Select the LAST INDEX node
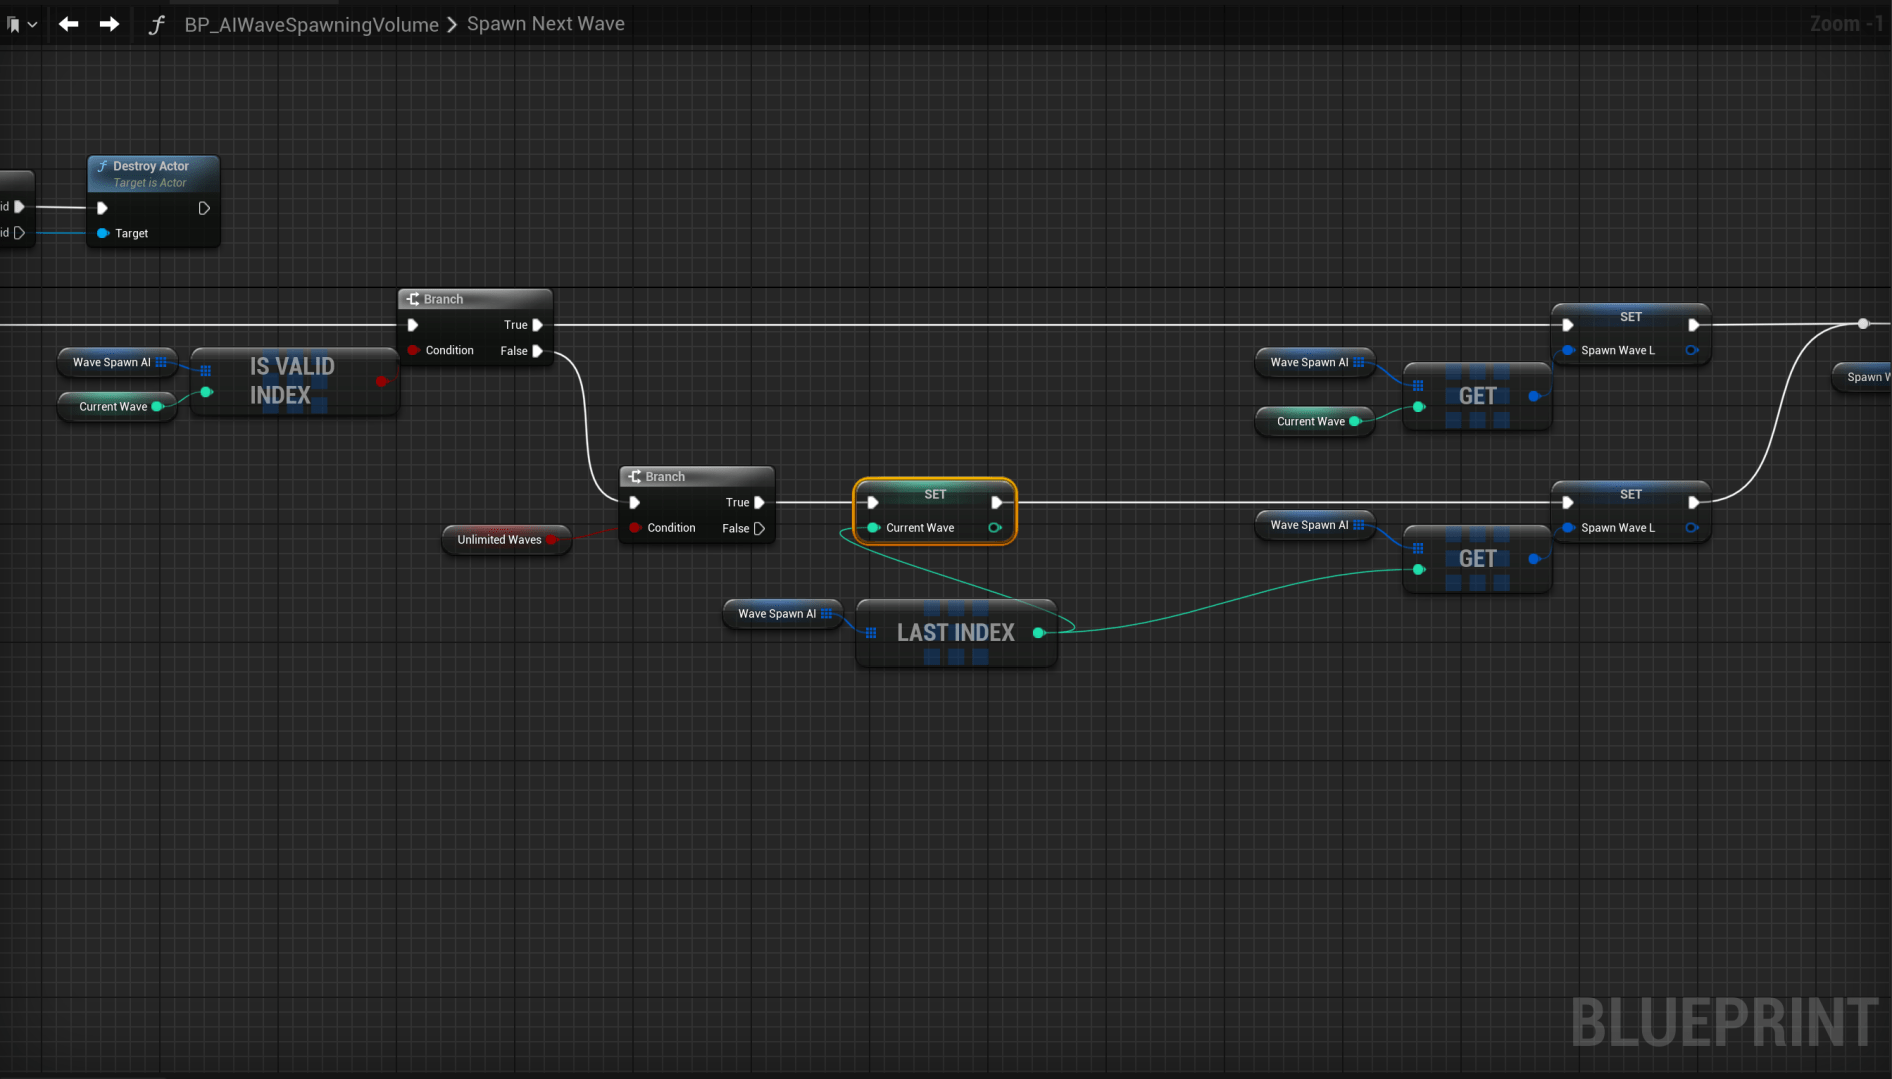1892x1079 pixels. (955, 633)
